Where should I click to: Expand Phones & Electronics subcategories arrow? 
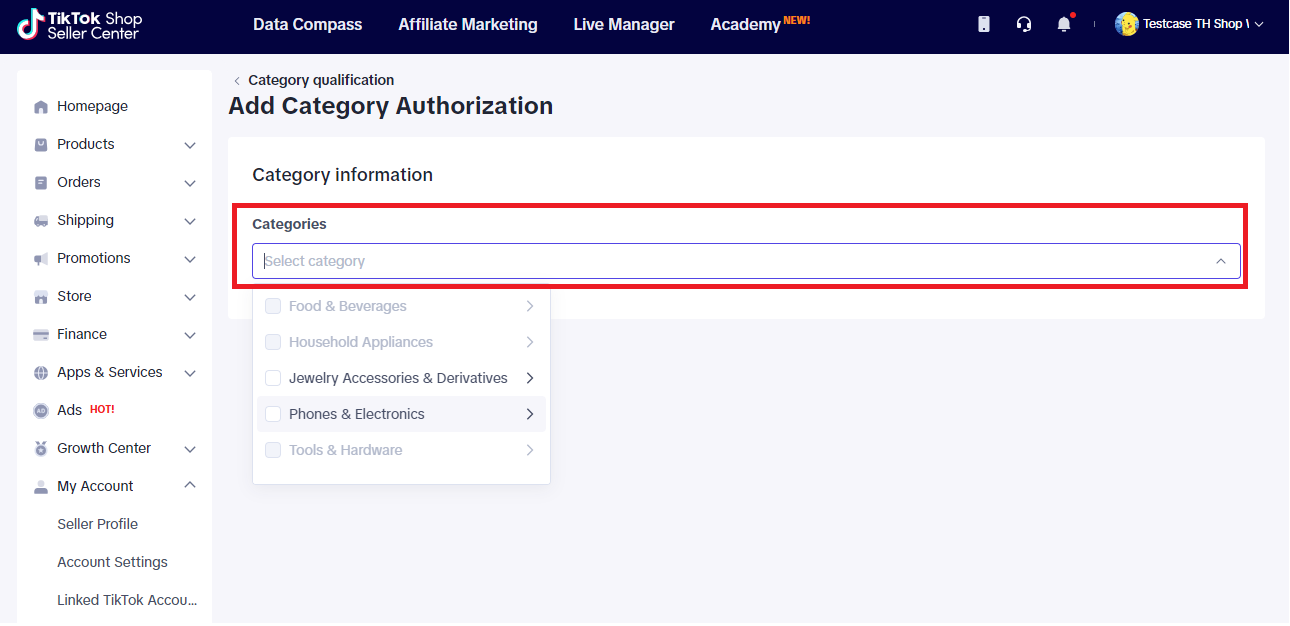pos(530,414)
